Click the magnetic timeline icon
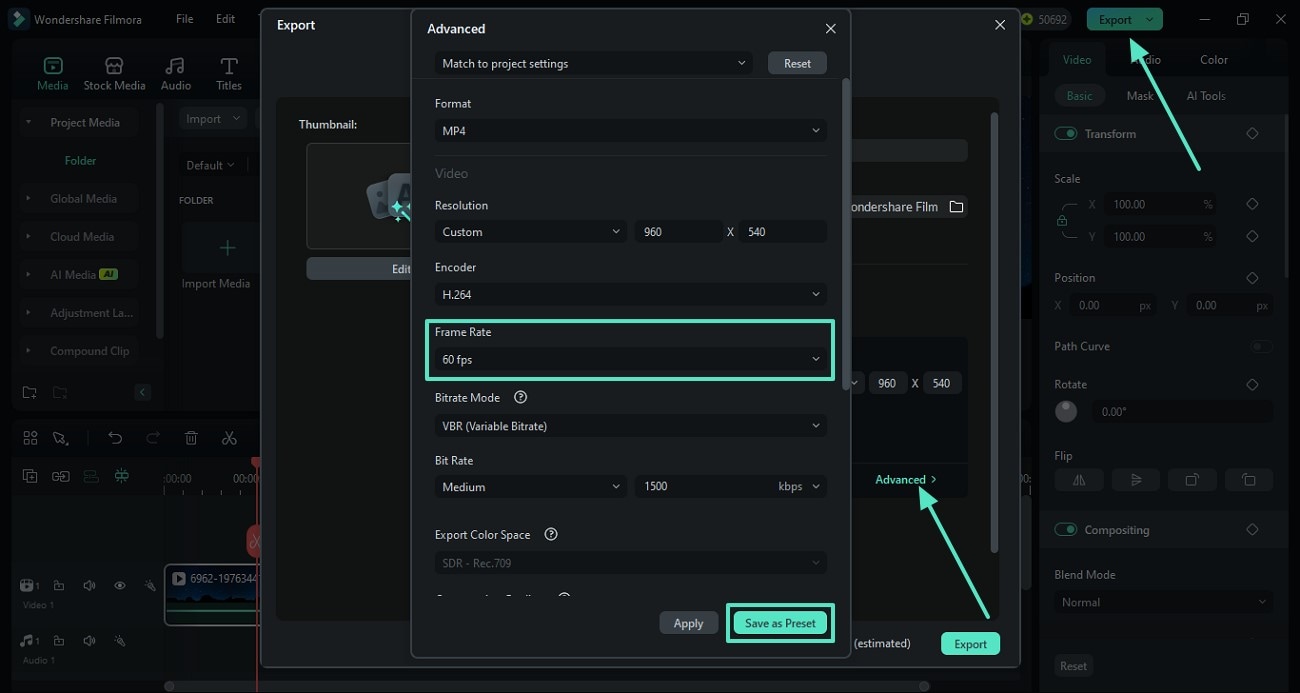1300x693 pixels. coord(91,476)
